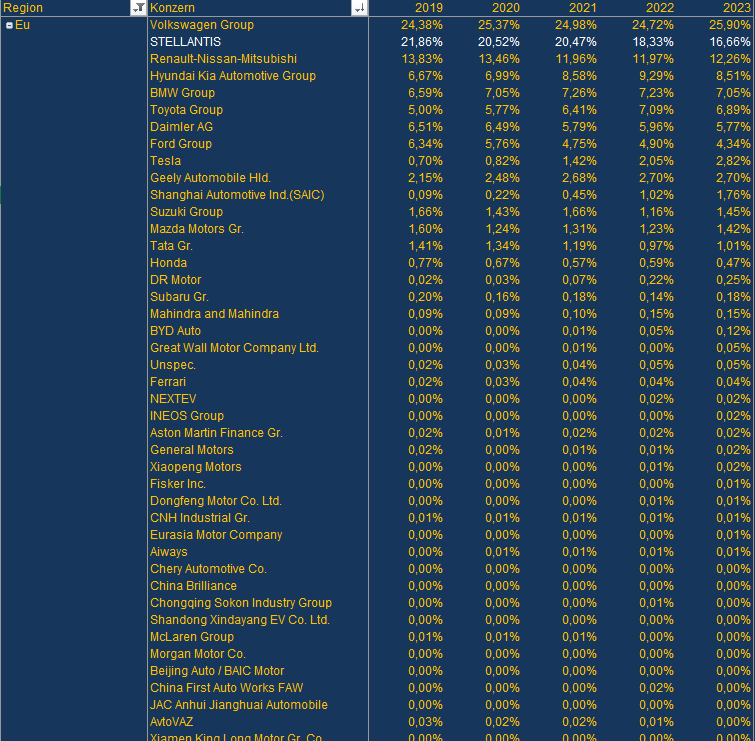Select the Fisker Inc. cell

click(x=178, y=484)
